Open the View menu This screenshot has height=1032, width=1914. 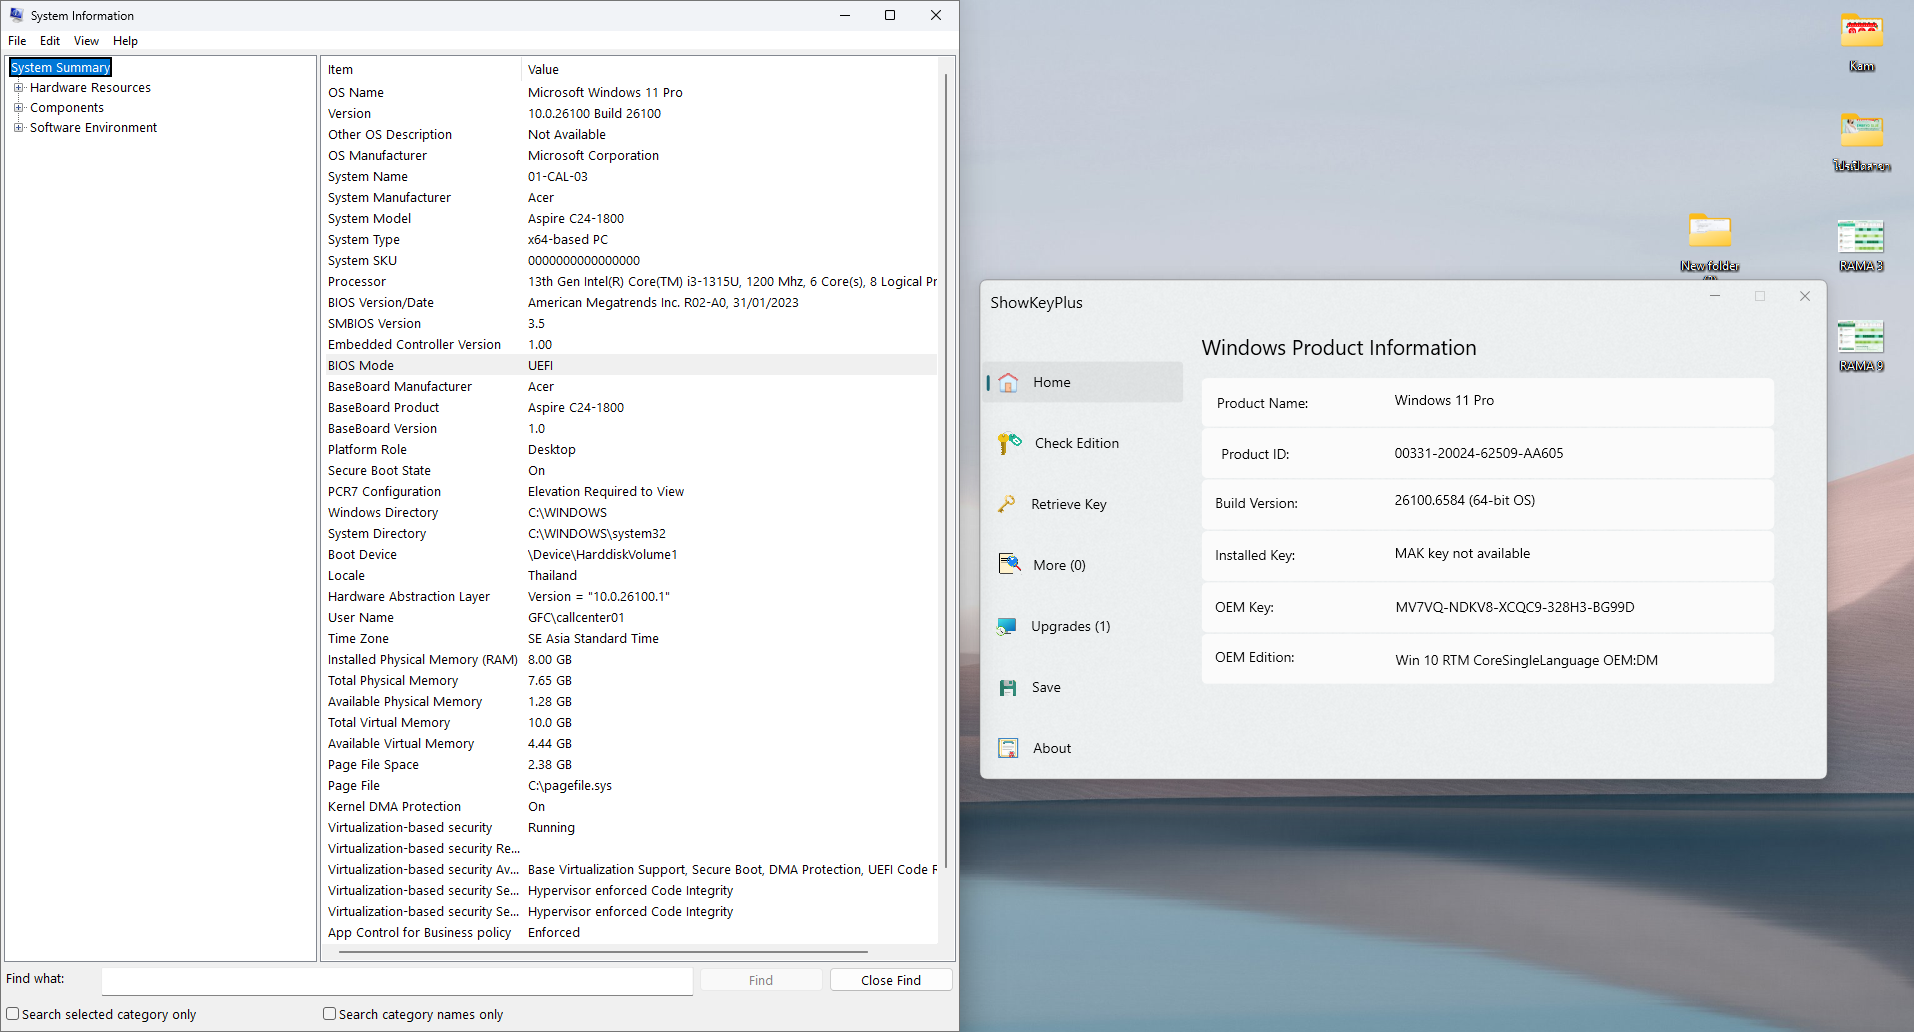click(86, 41)
